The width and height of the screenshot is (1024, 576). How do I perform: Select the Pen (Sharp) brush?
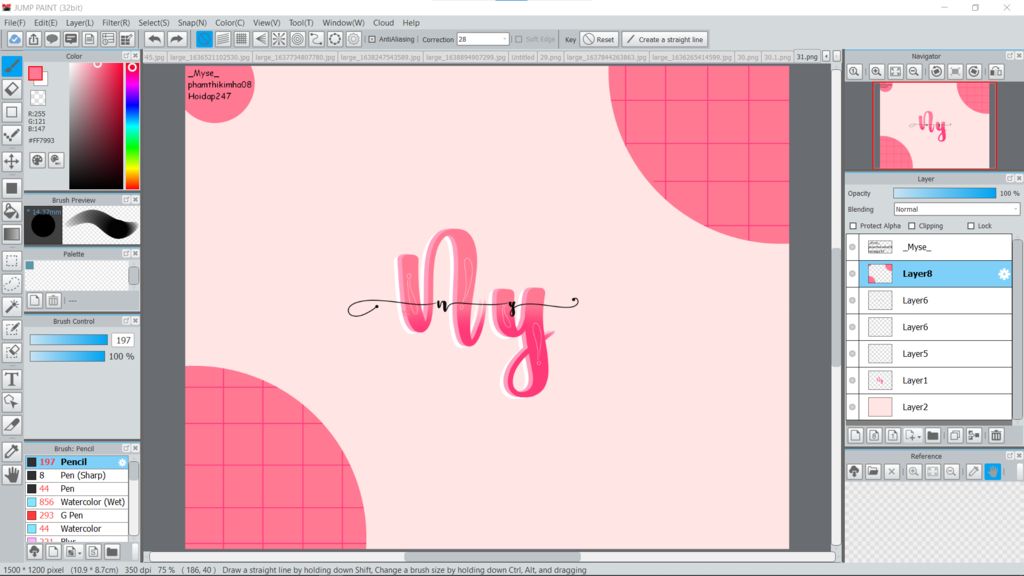[x=77, y=475]
